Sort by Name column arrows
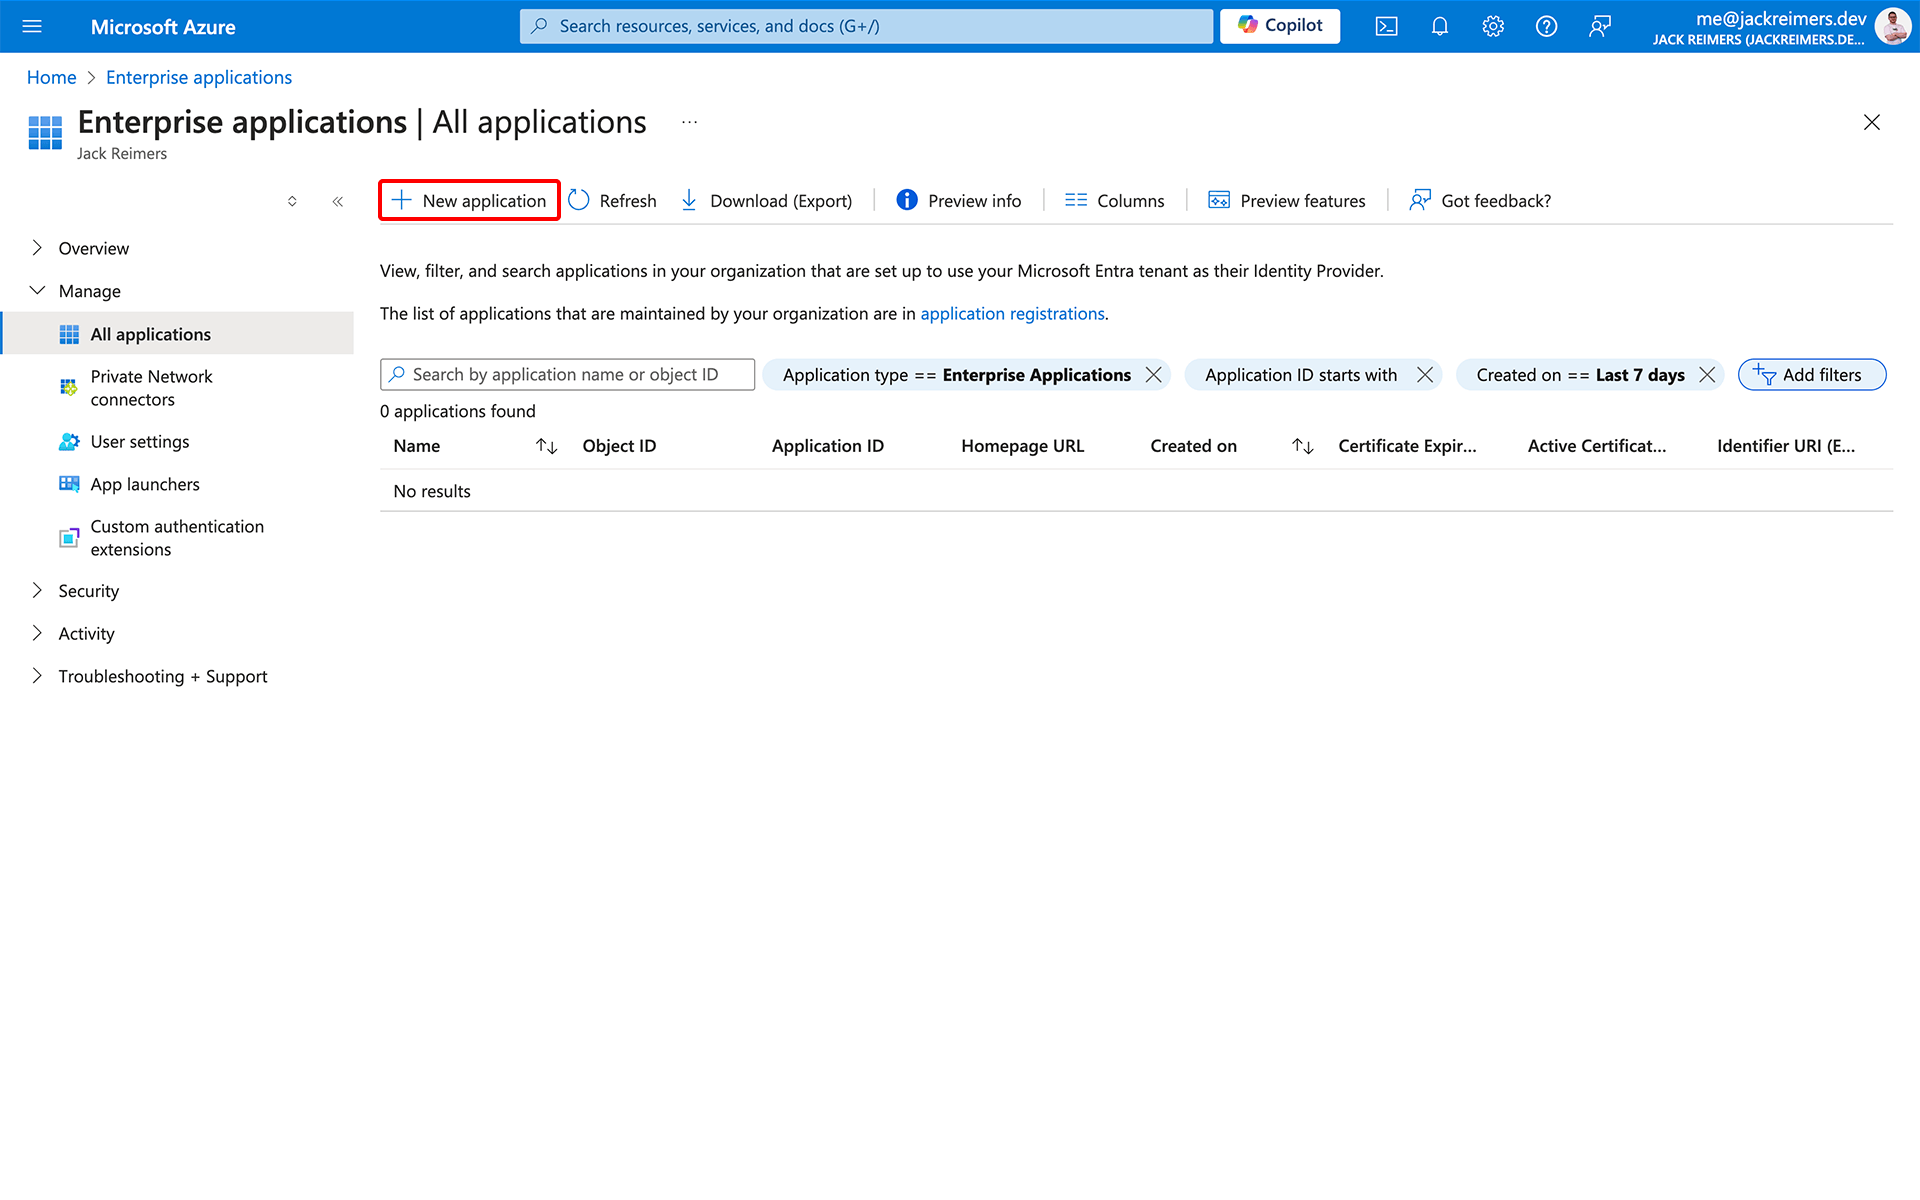Screen dimensions: 1920x1200 pyautogui.click(x=546, y=446)
